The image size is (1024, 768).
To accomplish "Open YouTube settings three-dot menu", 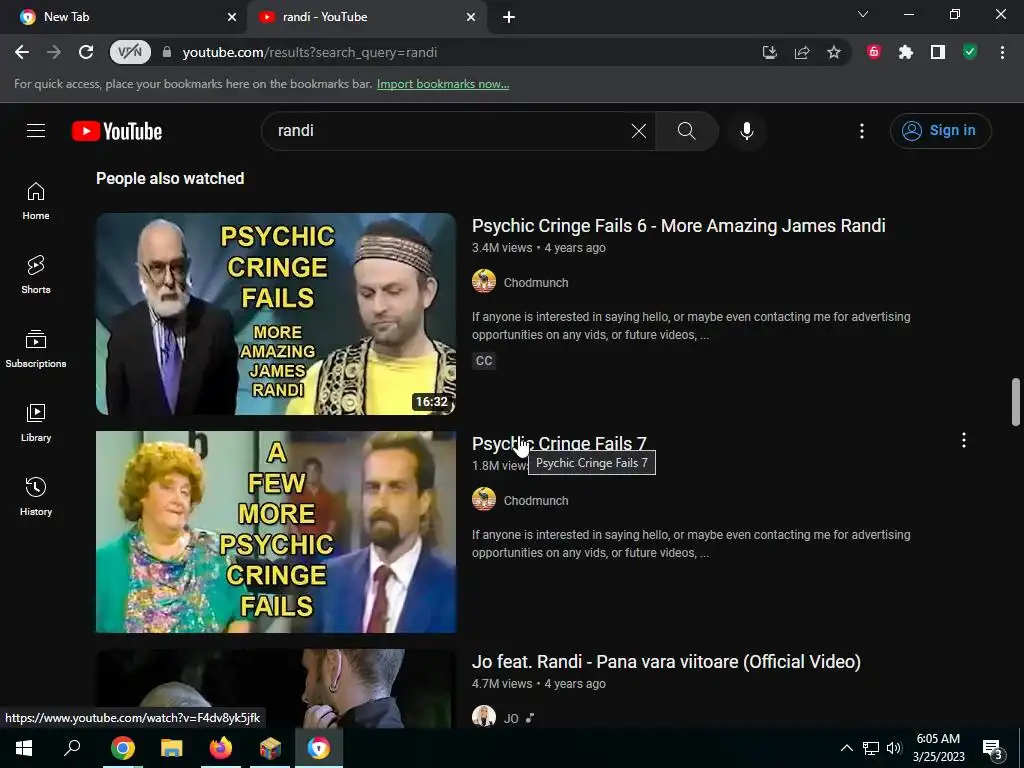I will pos(861,131).
